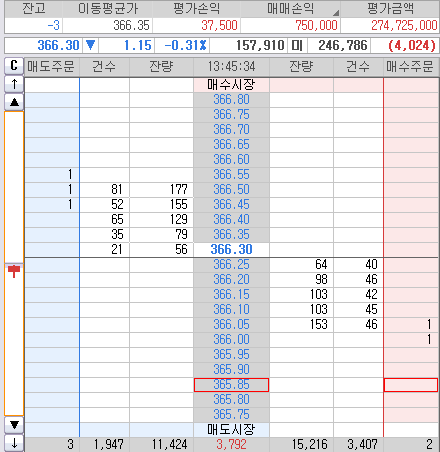Select price 366.00 in the ladder

point(231,339)
